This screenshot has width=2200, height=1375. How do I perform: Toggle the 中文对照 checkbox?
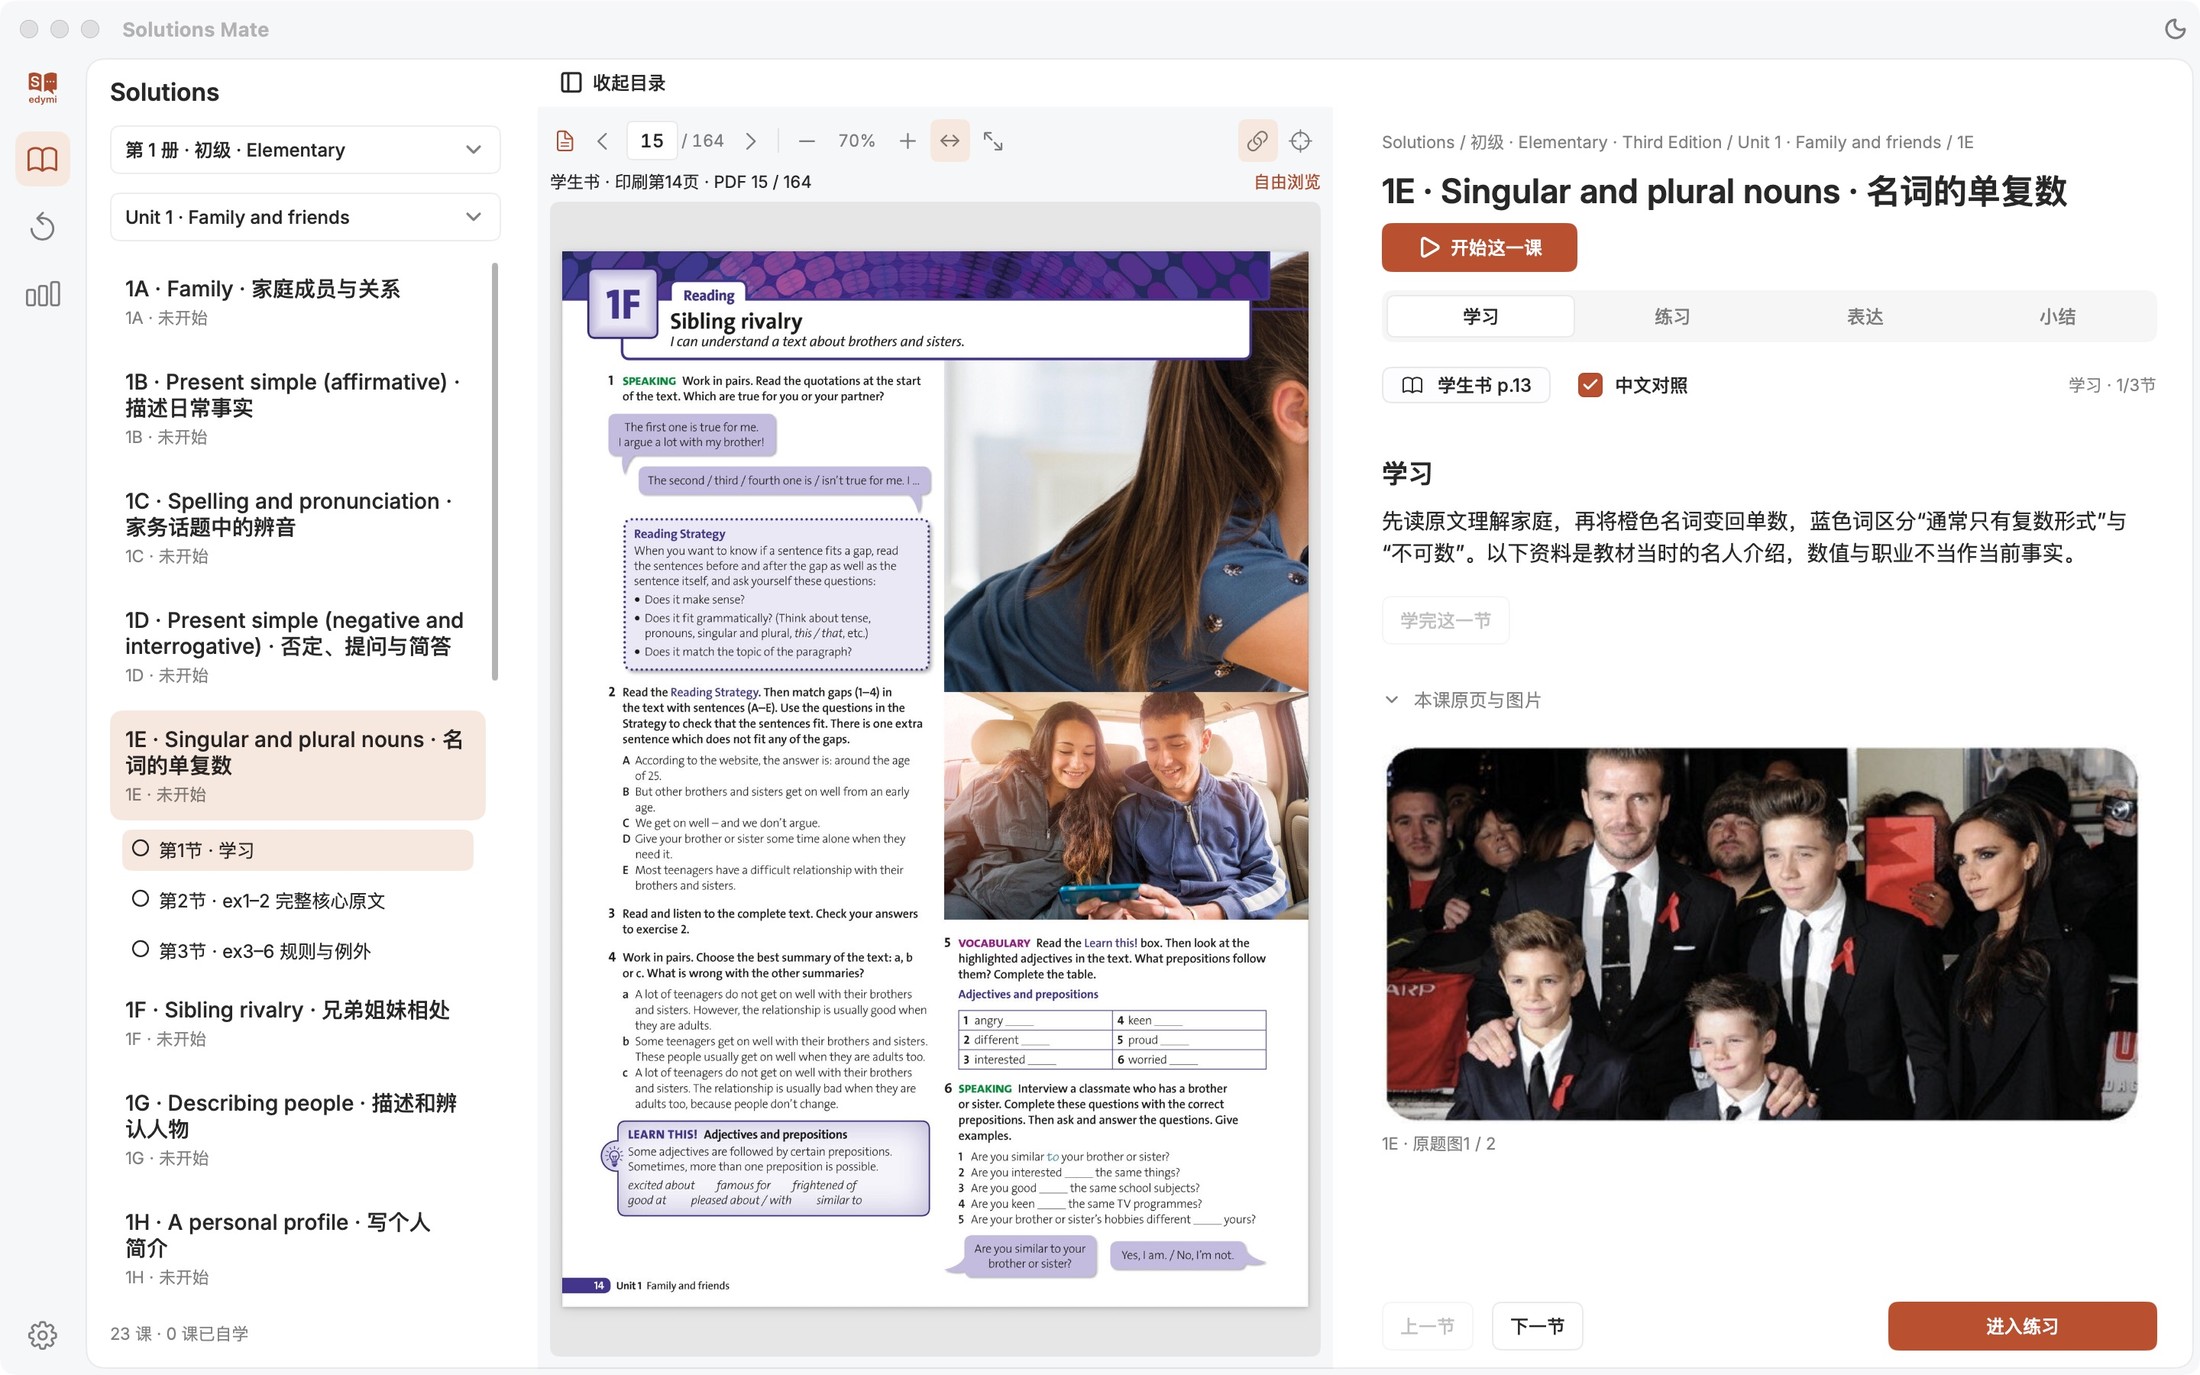[1590, 385]
